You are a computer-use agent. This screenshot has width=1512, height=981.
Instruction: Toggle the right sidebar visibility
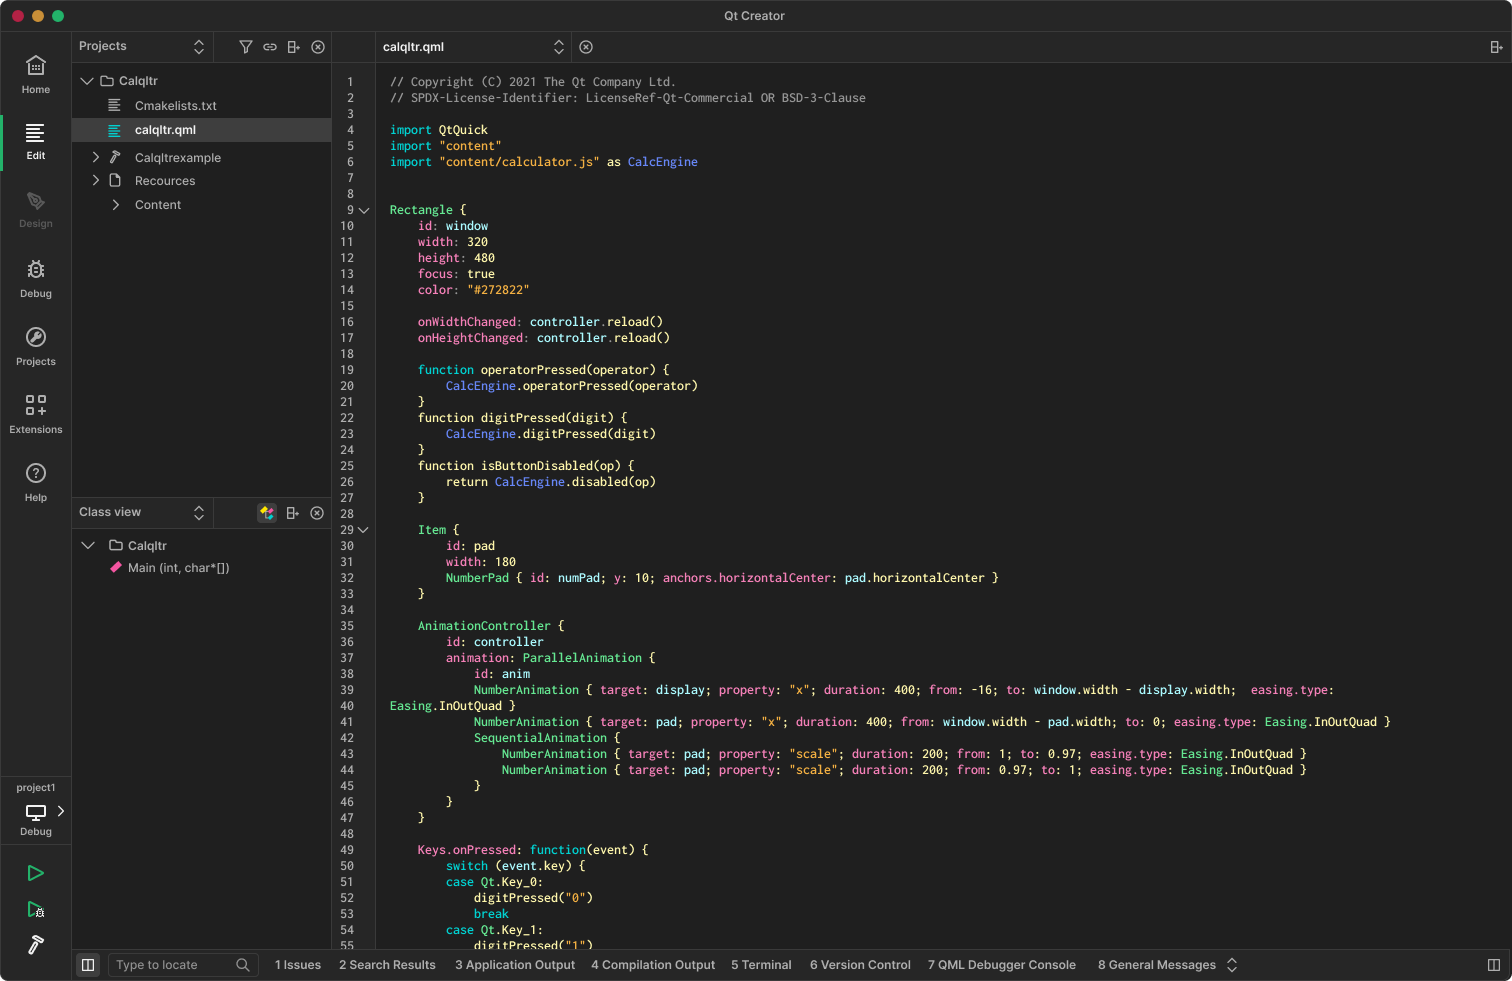coord(1494,965)
